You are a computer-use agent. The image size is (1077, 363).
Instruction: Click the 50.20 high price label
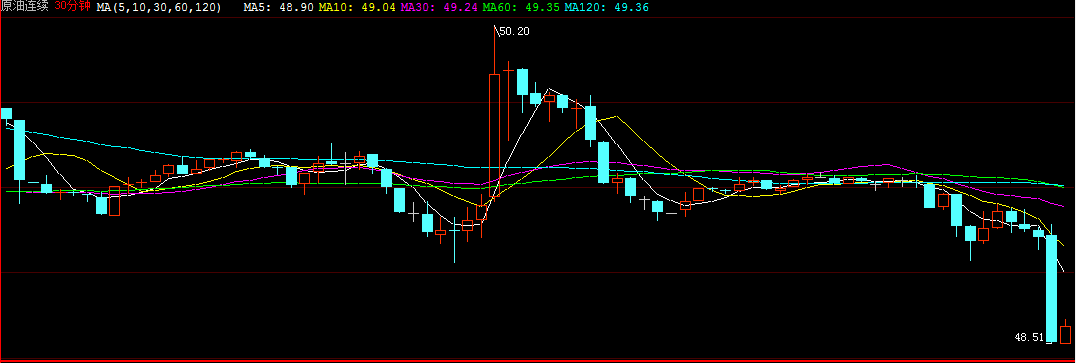click(514, 31)
